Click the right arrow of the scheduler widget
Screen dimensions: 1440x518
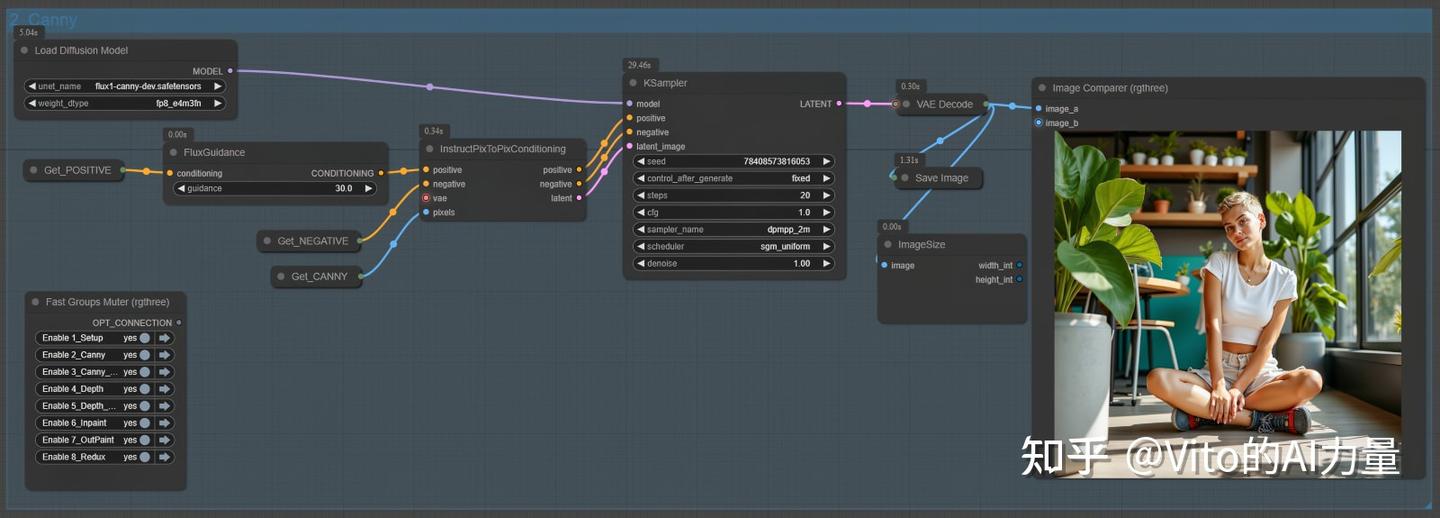click(x=827, y=246)
